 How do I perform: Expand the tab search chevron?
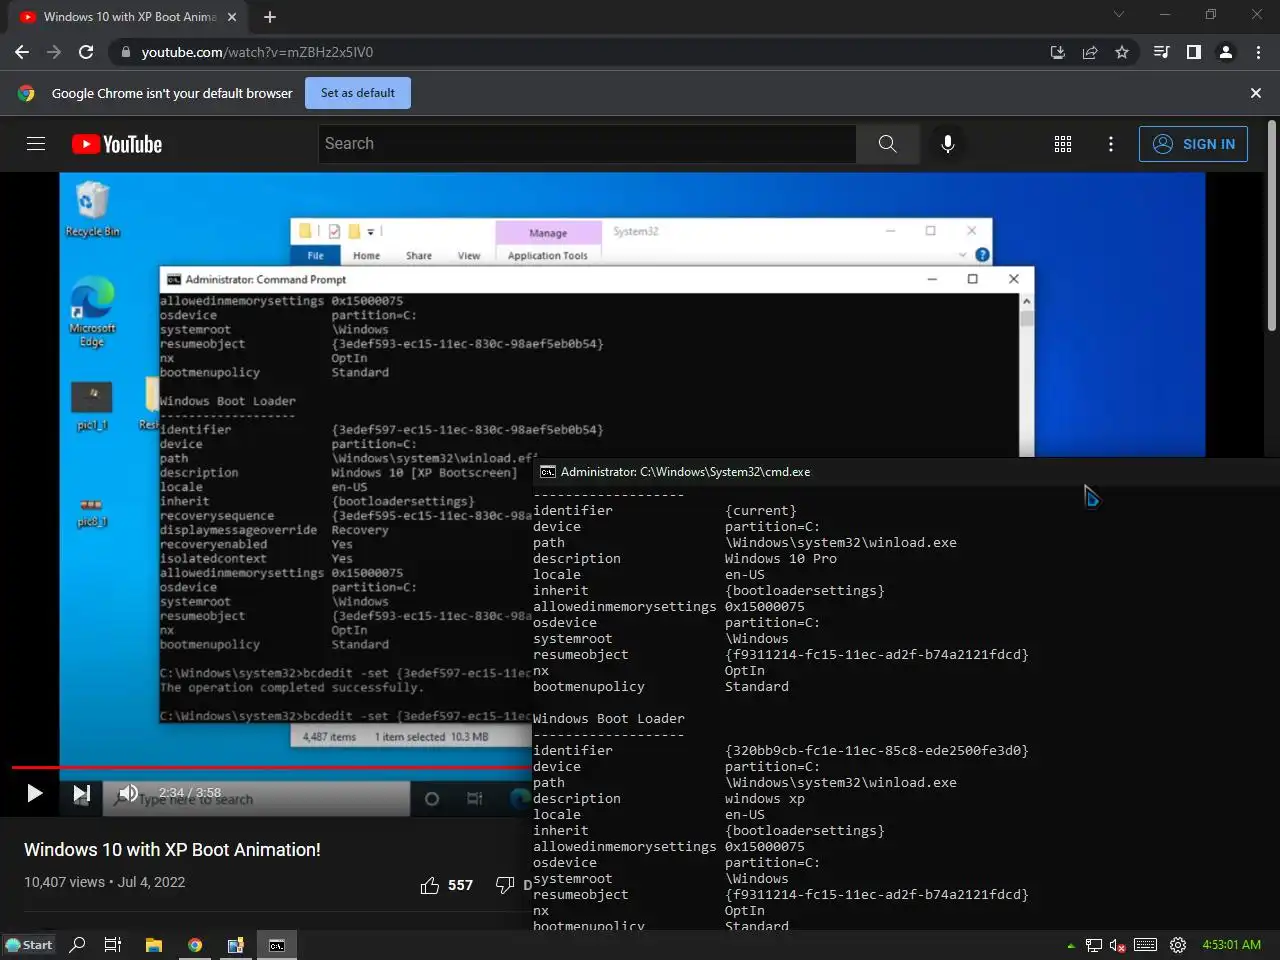(x=1119, y=15)
